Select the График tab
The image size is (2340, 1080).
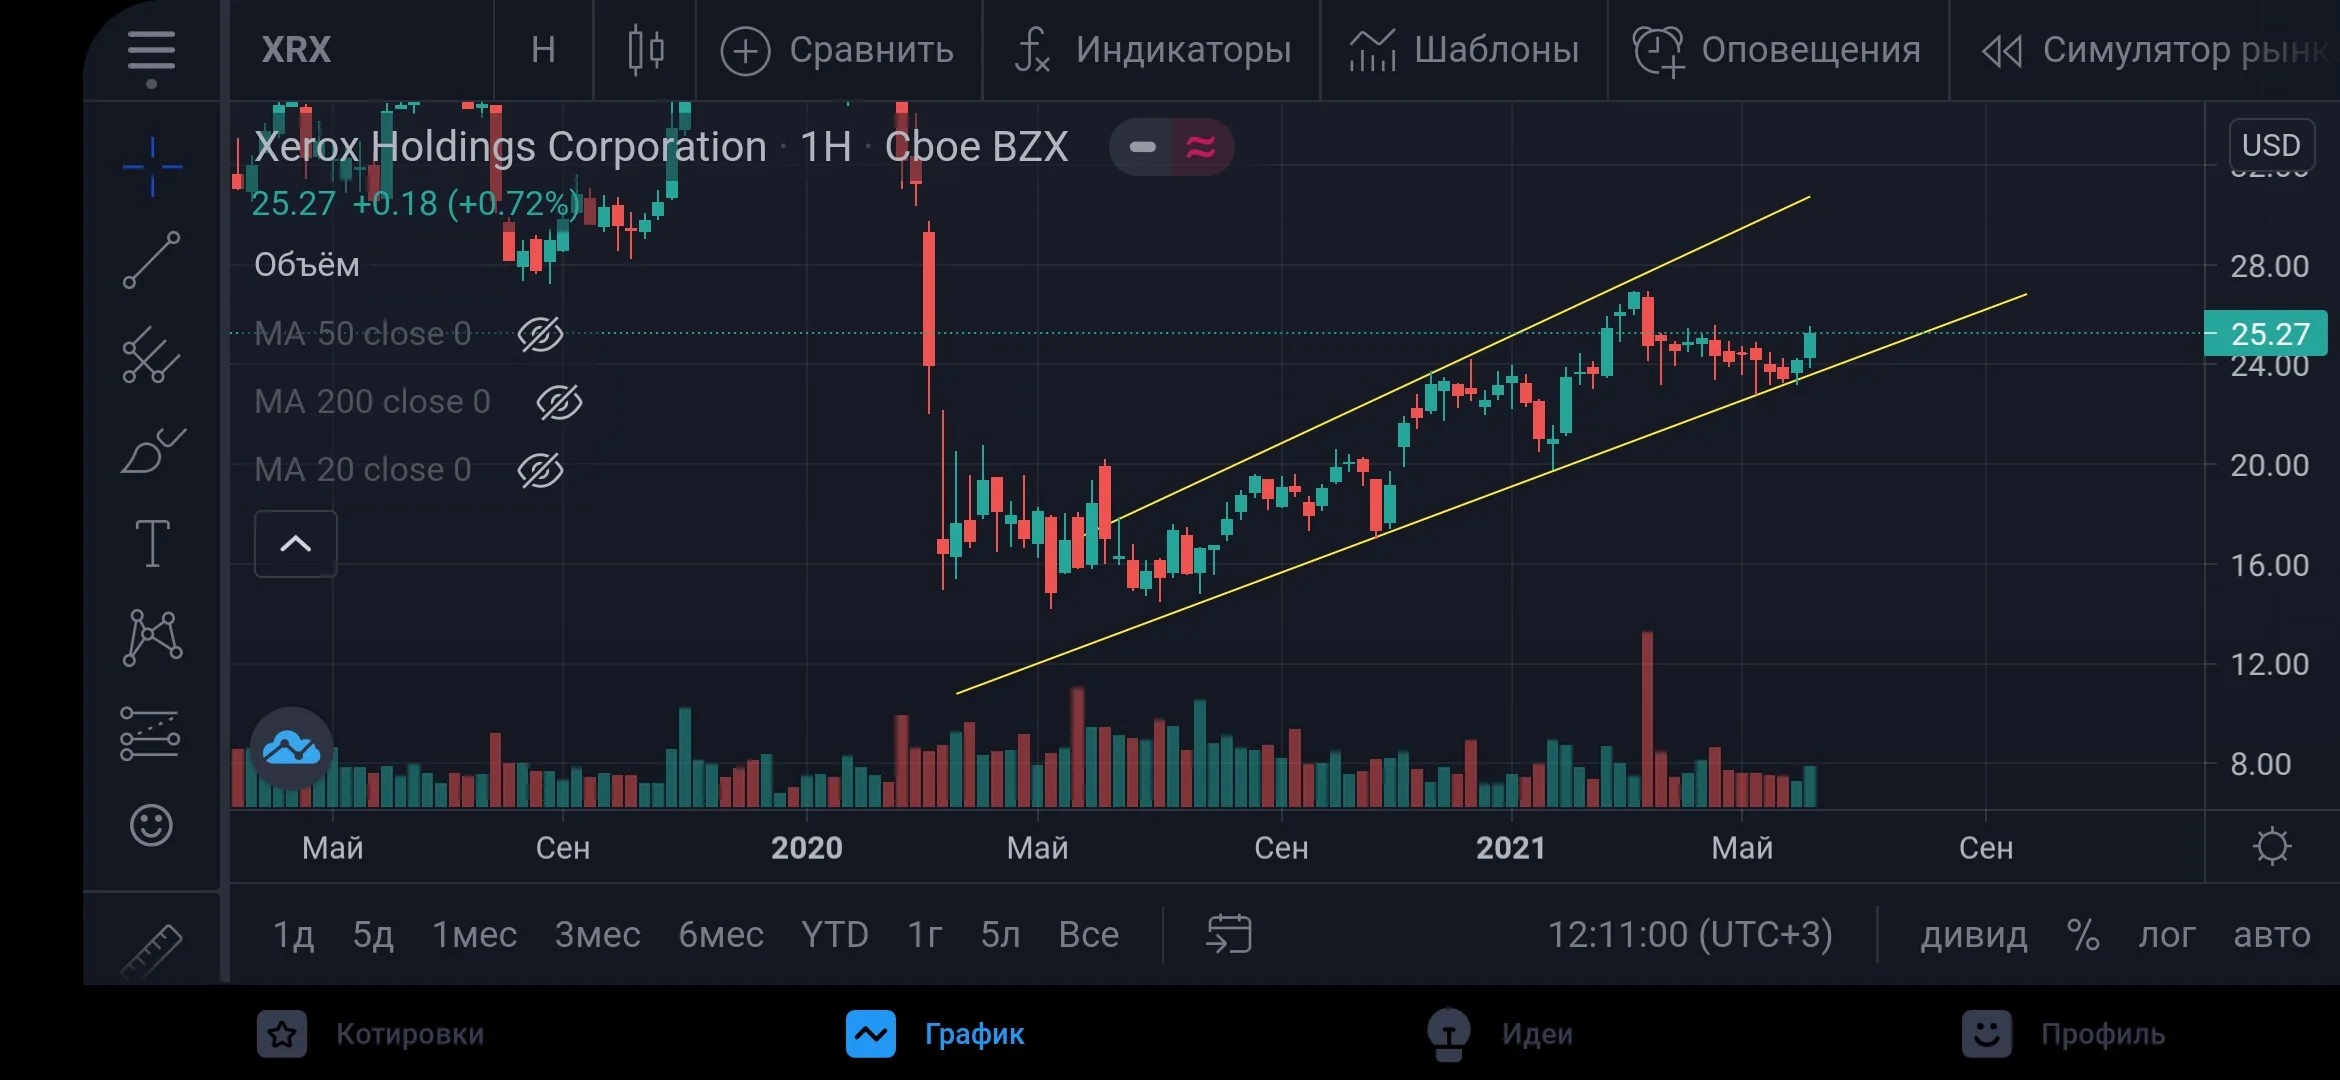[x=935, y=1034]
